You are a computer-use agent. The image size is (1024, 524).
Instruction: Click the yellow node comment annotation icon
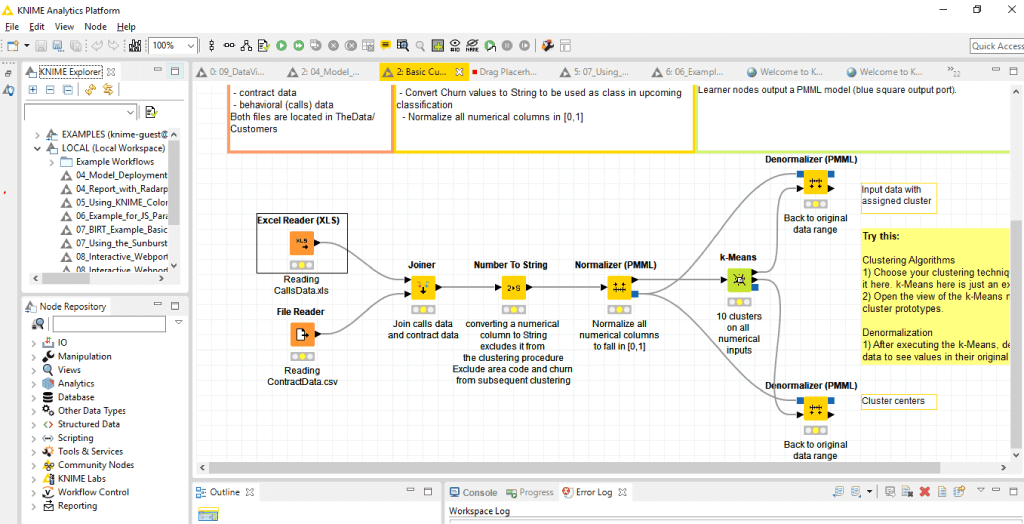pyautogui.click(x=385, y=46)
